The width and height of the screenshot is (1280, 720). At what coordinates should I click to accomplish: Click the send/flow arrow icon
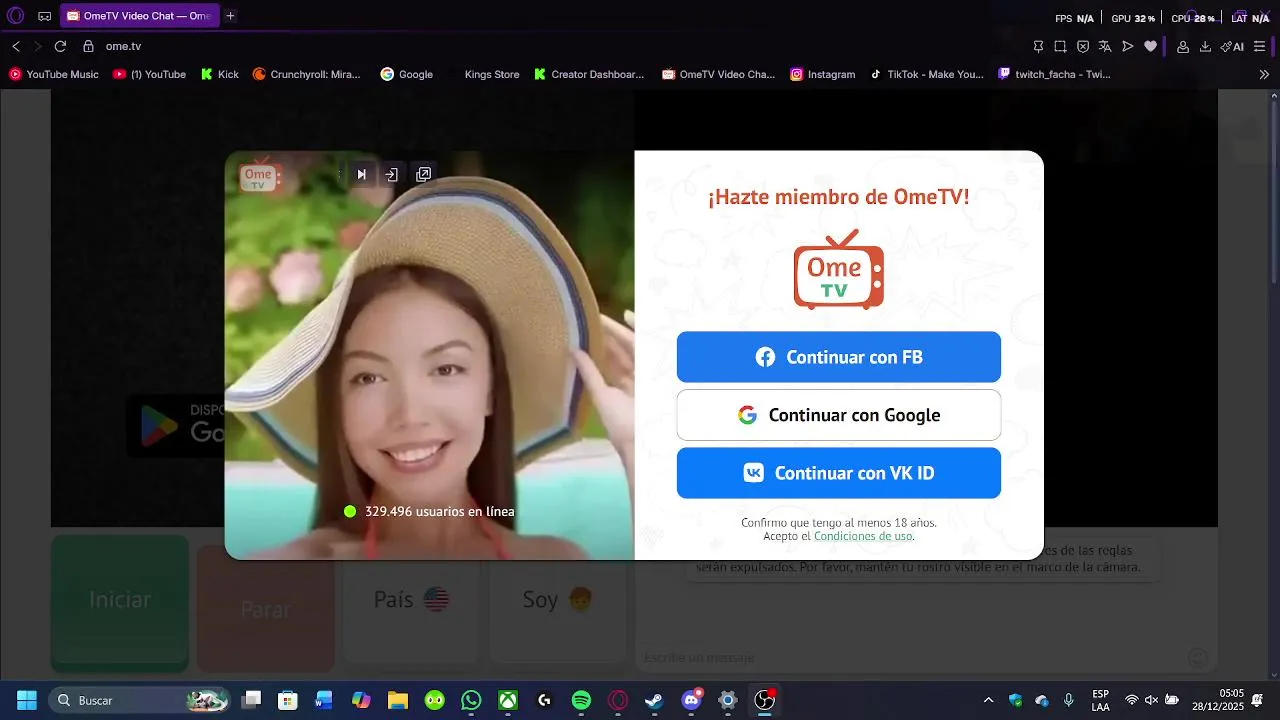pyautogui.click(x=1128, y=46)
